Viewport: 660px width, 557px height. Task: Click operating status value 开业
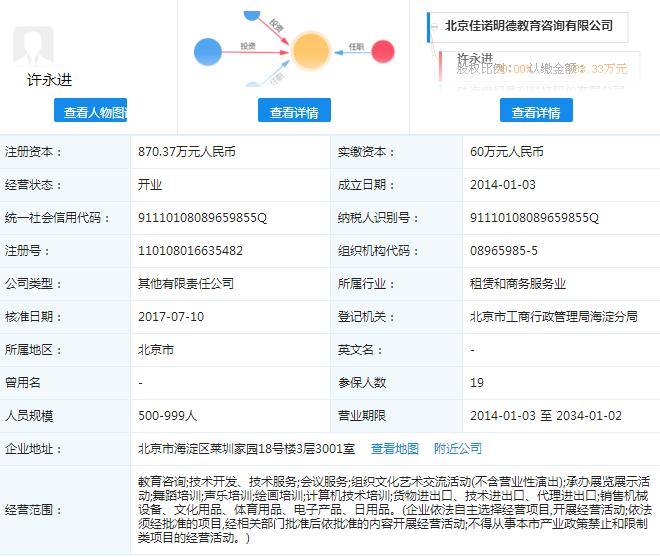click(150, 184)
